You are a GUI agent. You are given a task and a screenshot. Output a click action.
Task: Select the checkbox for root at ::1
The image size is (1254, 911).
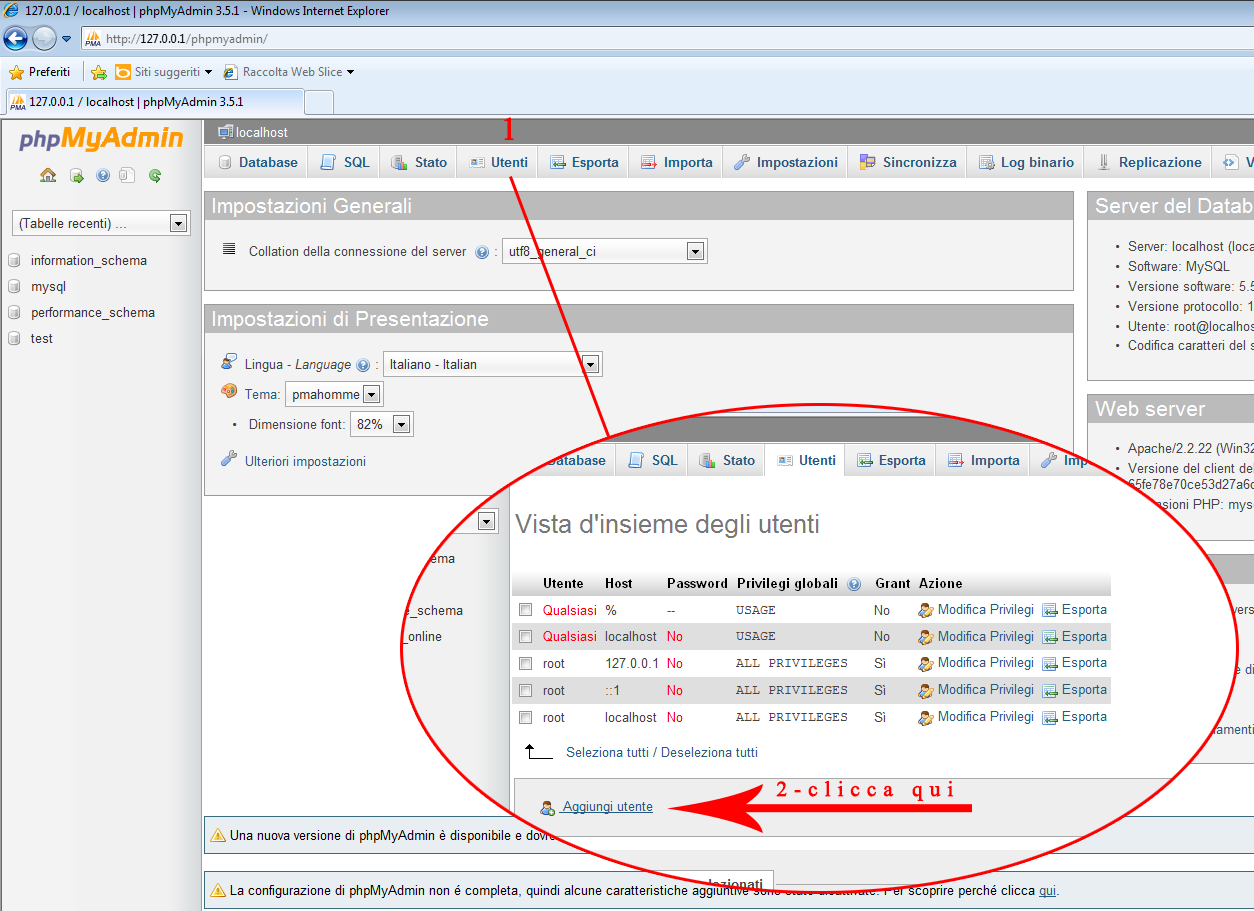(x=525, y=690)
